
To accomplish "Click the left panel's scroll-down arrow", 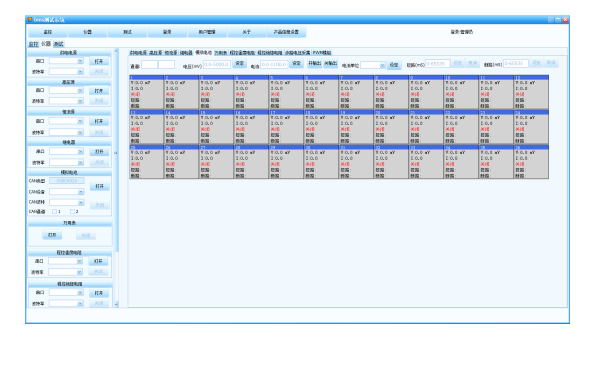I will pos(116,304).
